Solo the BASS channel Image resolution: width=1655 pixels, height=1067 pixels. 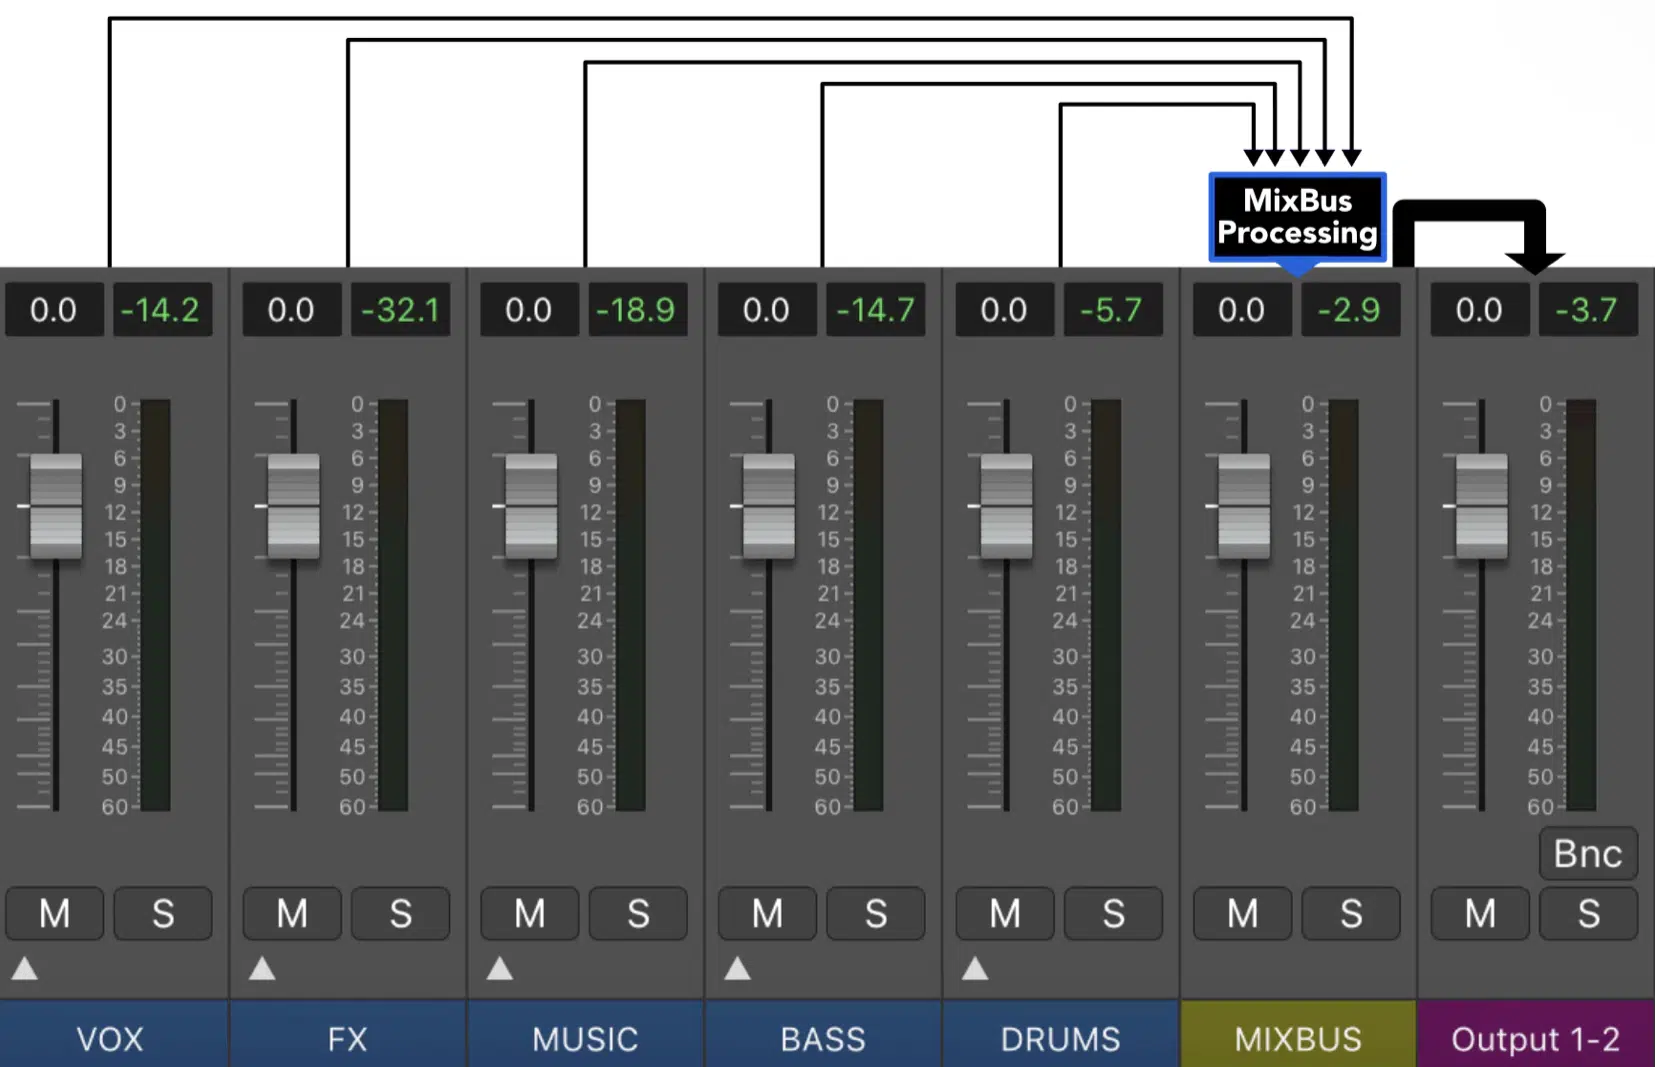point(875,913)
